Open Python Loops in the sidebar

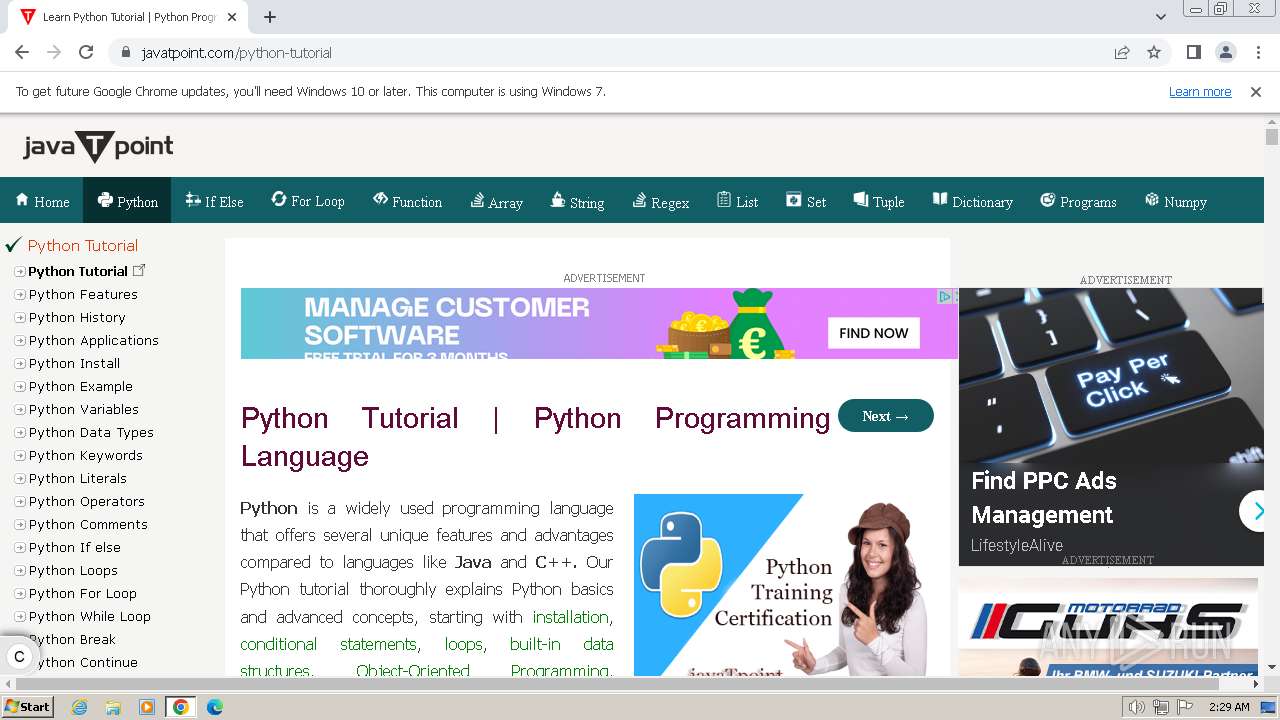click(73, 570)
